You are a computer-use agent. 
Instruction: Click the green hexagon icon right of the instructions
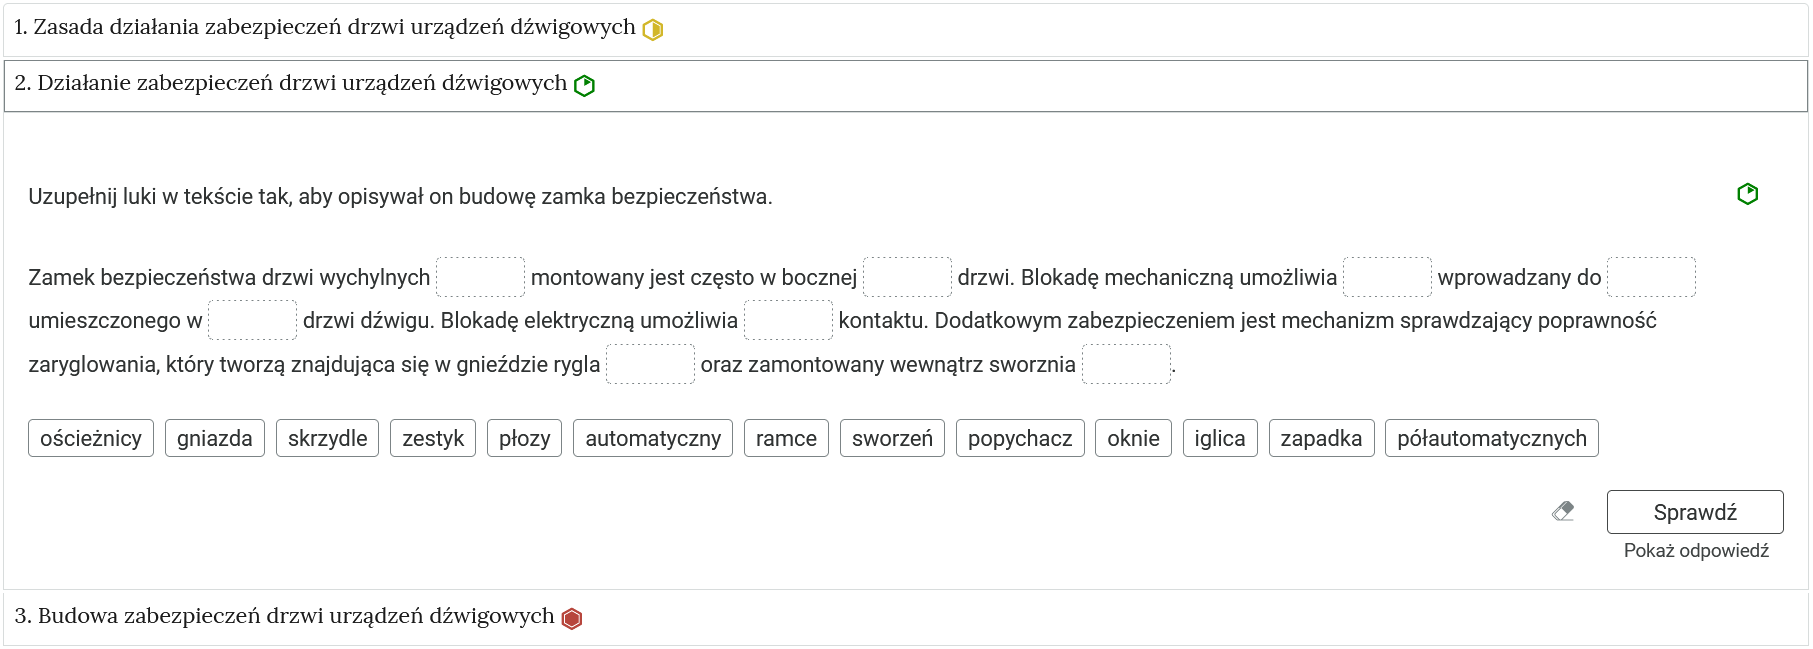coord(1747,194)
